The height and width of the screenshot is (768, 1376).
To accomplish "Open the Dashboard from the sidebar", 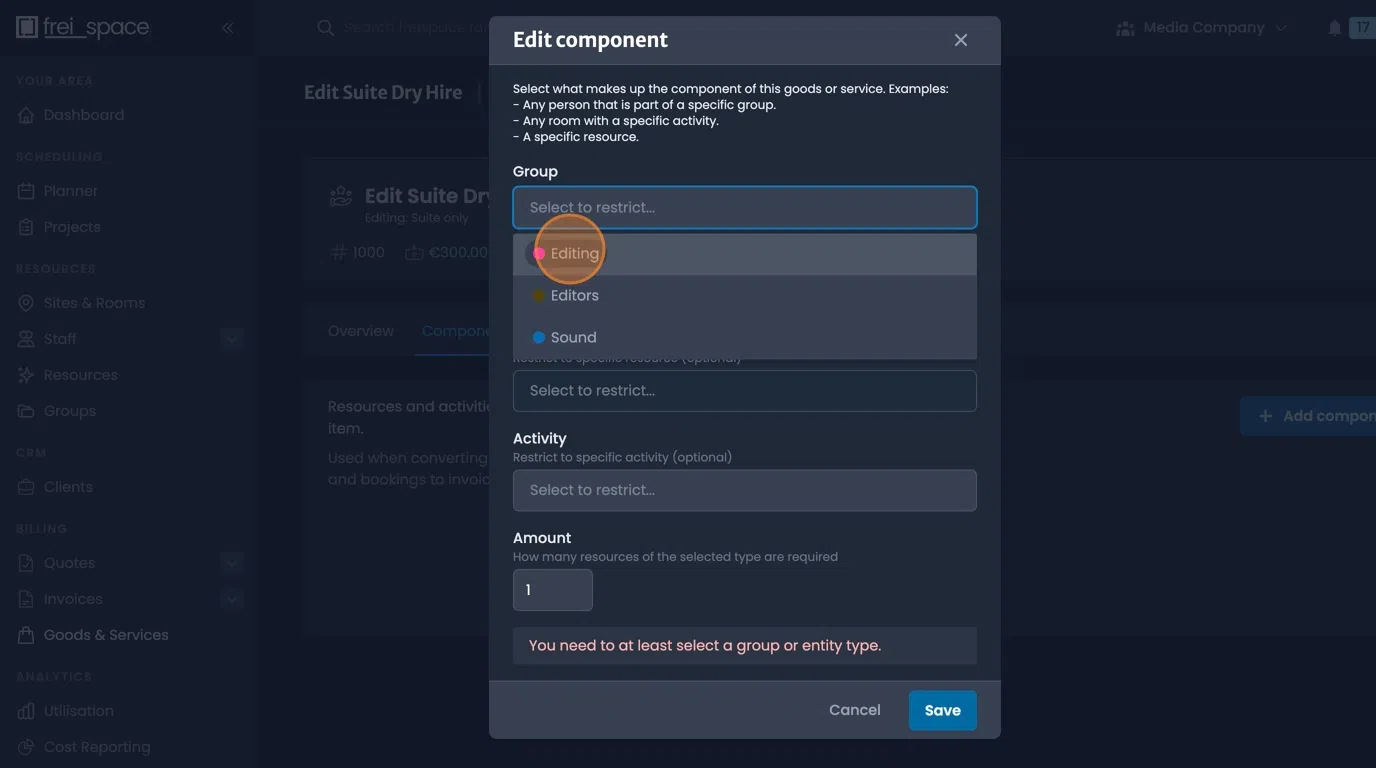I will click(84, 113).
